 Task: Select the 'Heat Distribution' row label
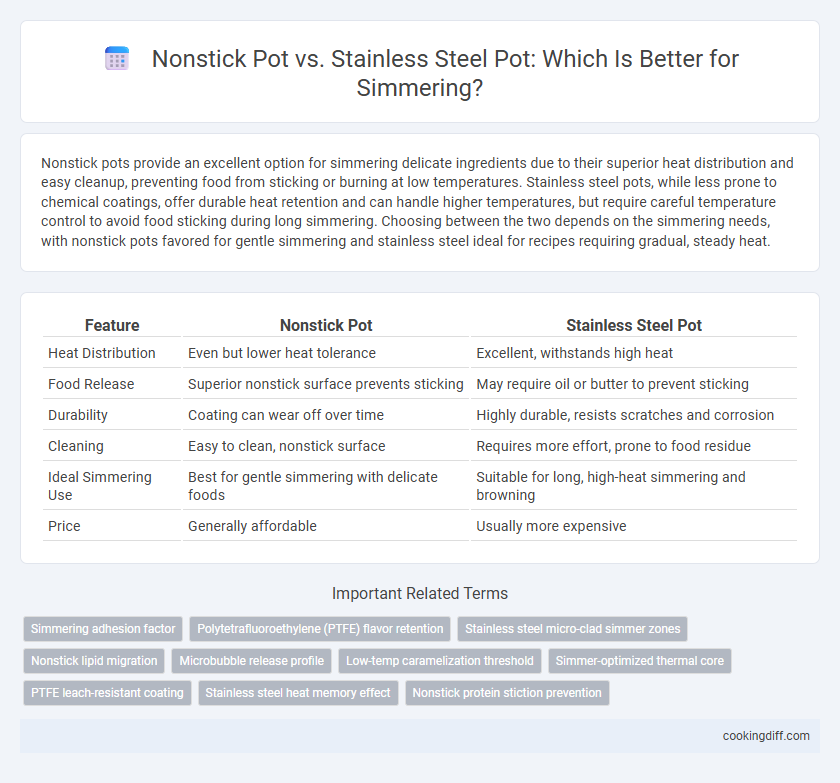click(x=102, y=353)
